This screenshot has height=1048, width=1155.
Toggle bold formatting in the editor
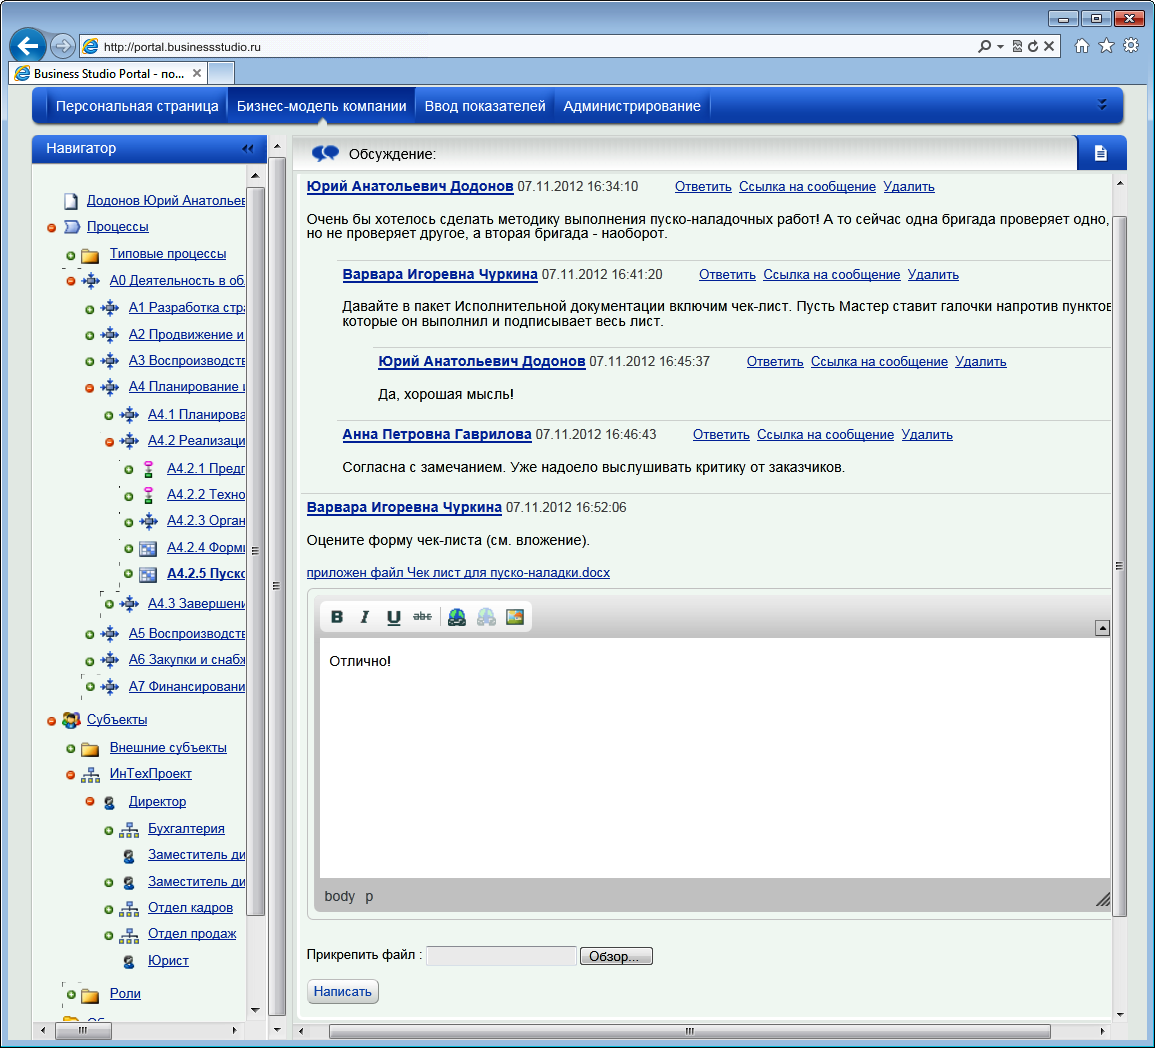point(337,617)
